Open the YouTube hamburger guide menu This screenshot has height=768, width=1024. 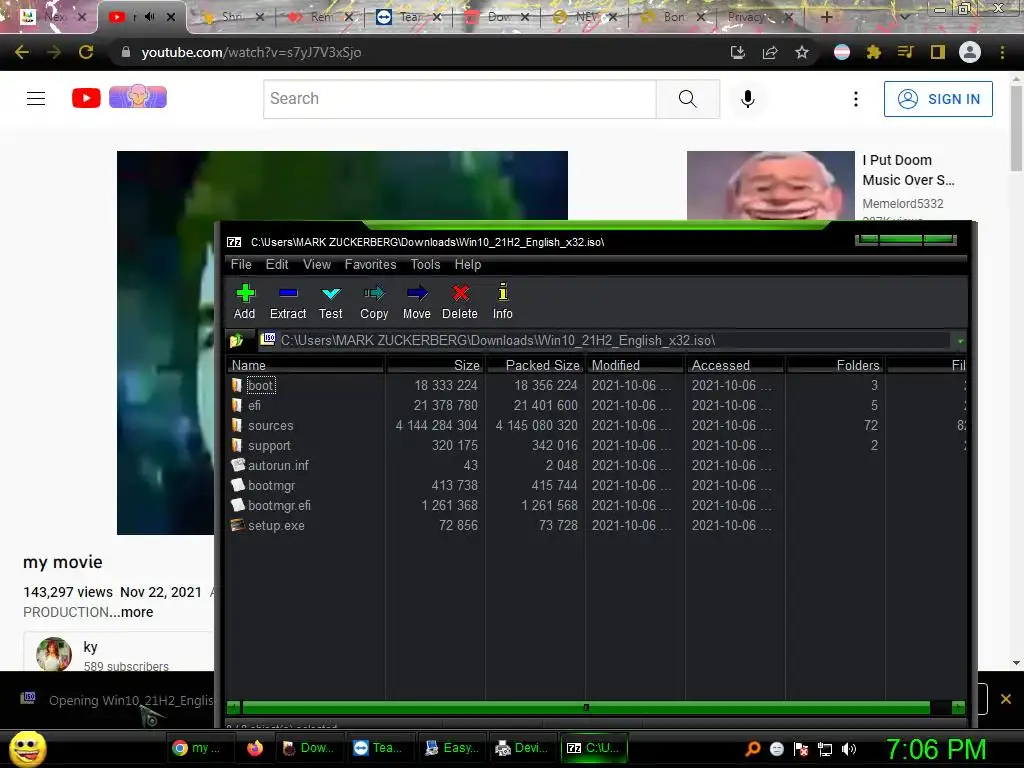(36, 99)
